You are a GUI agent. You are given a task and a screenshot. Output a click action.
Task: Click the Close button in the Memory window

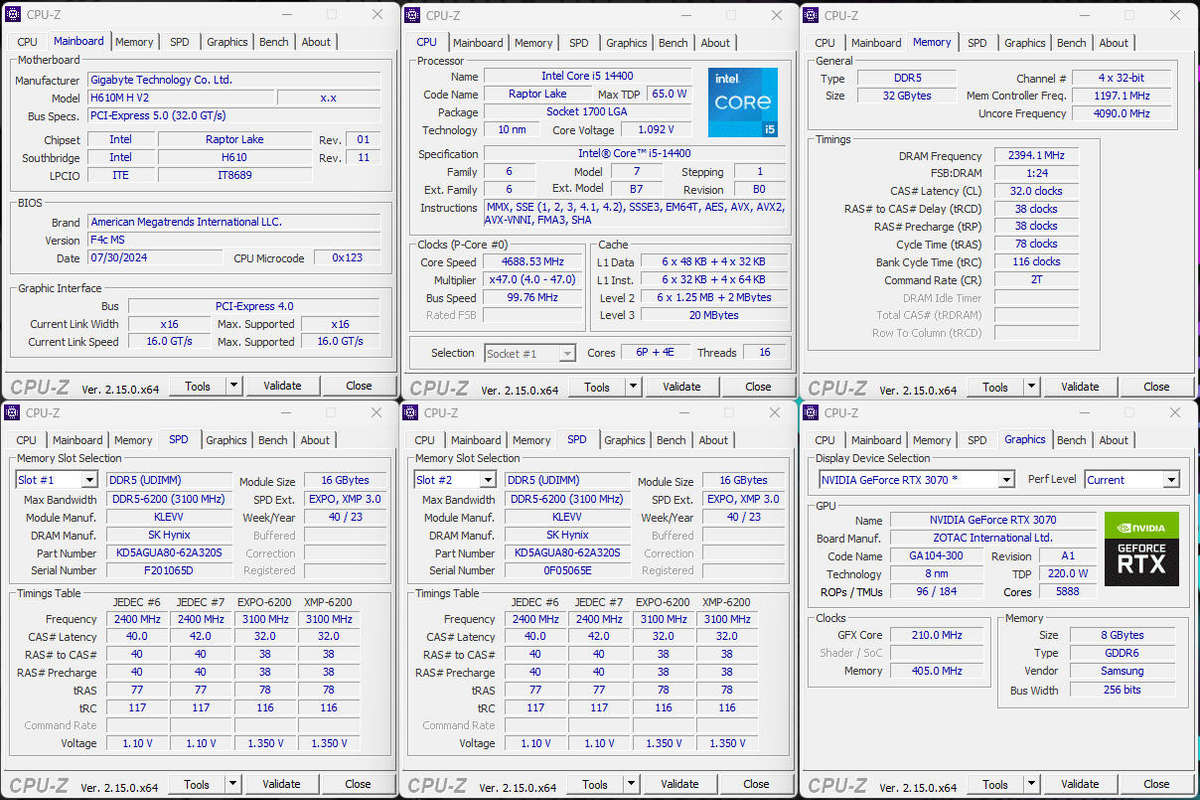1156,386
